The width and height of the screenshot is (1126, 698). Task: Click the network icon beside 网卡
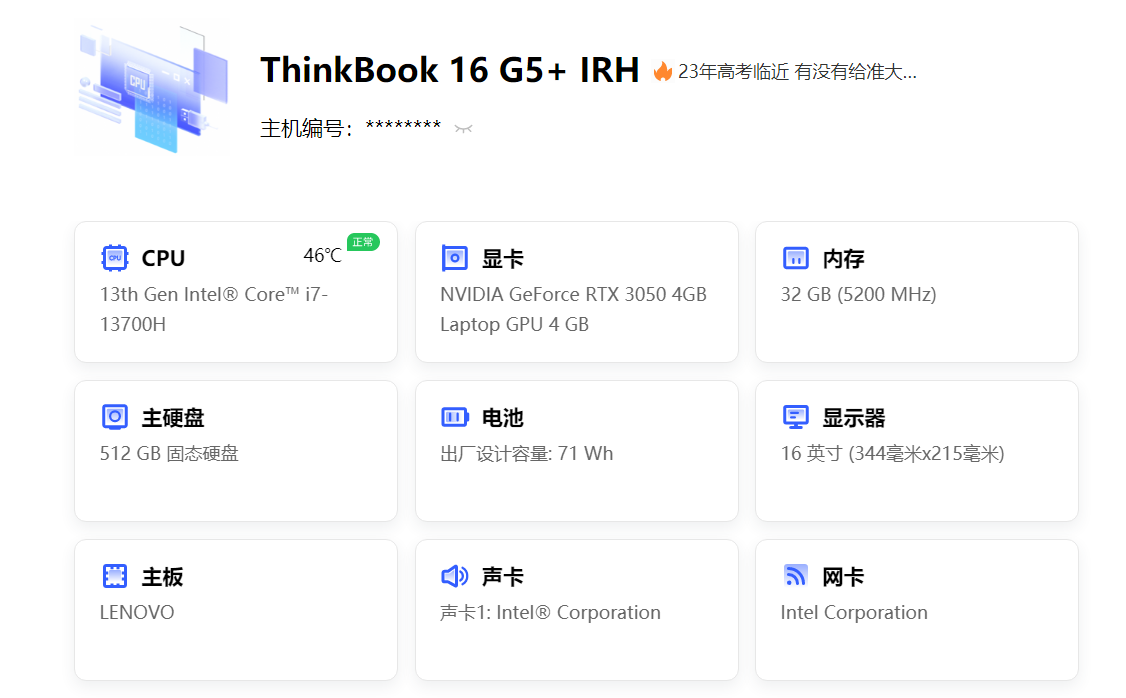click(796, 575)
